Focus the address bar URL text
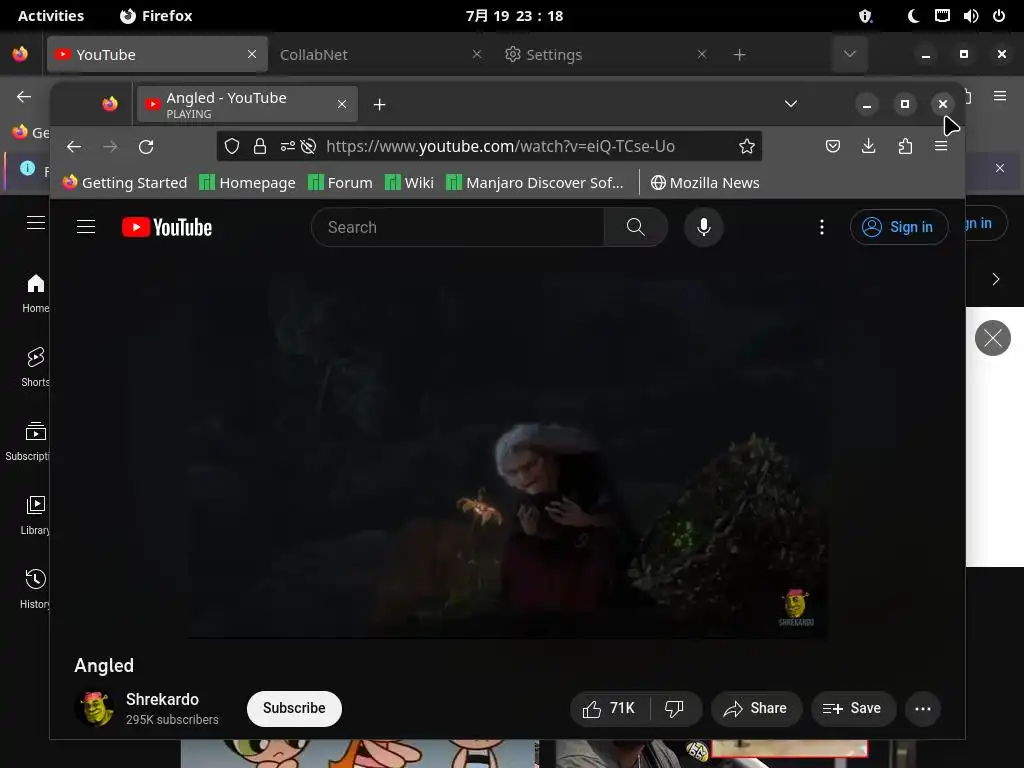 tap(500, 146)
